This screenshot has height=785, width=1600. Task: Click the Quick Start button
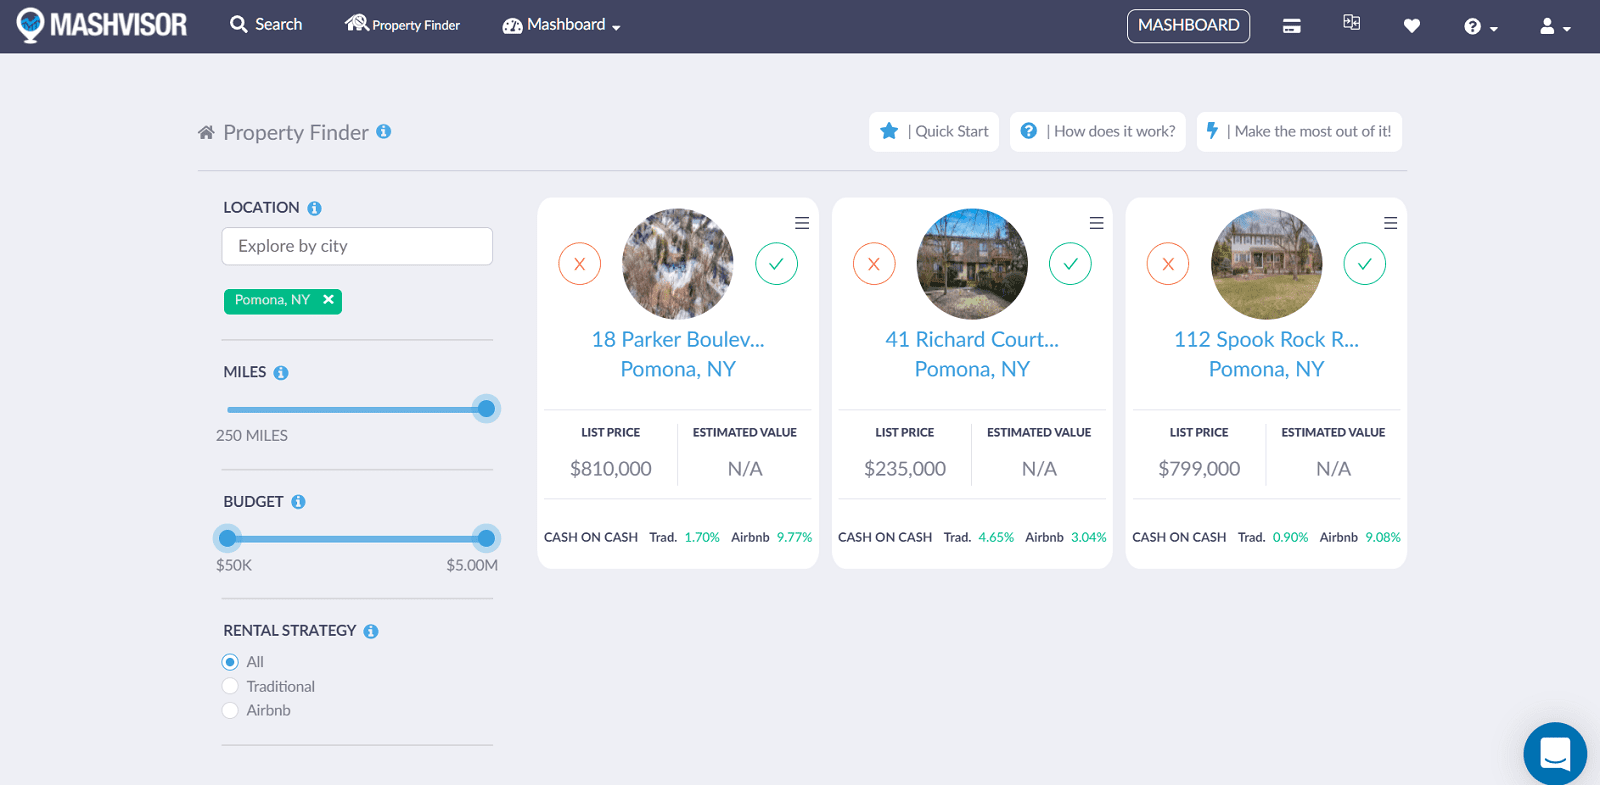[x=934, y=132]
